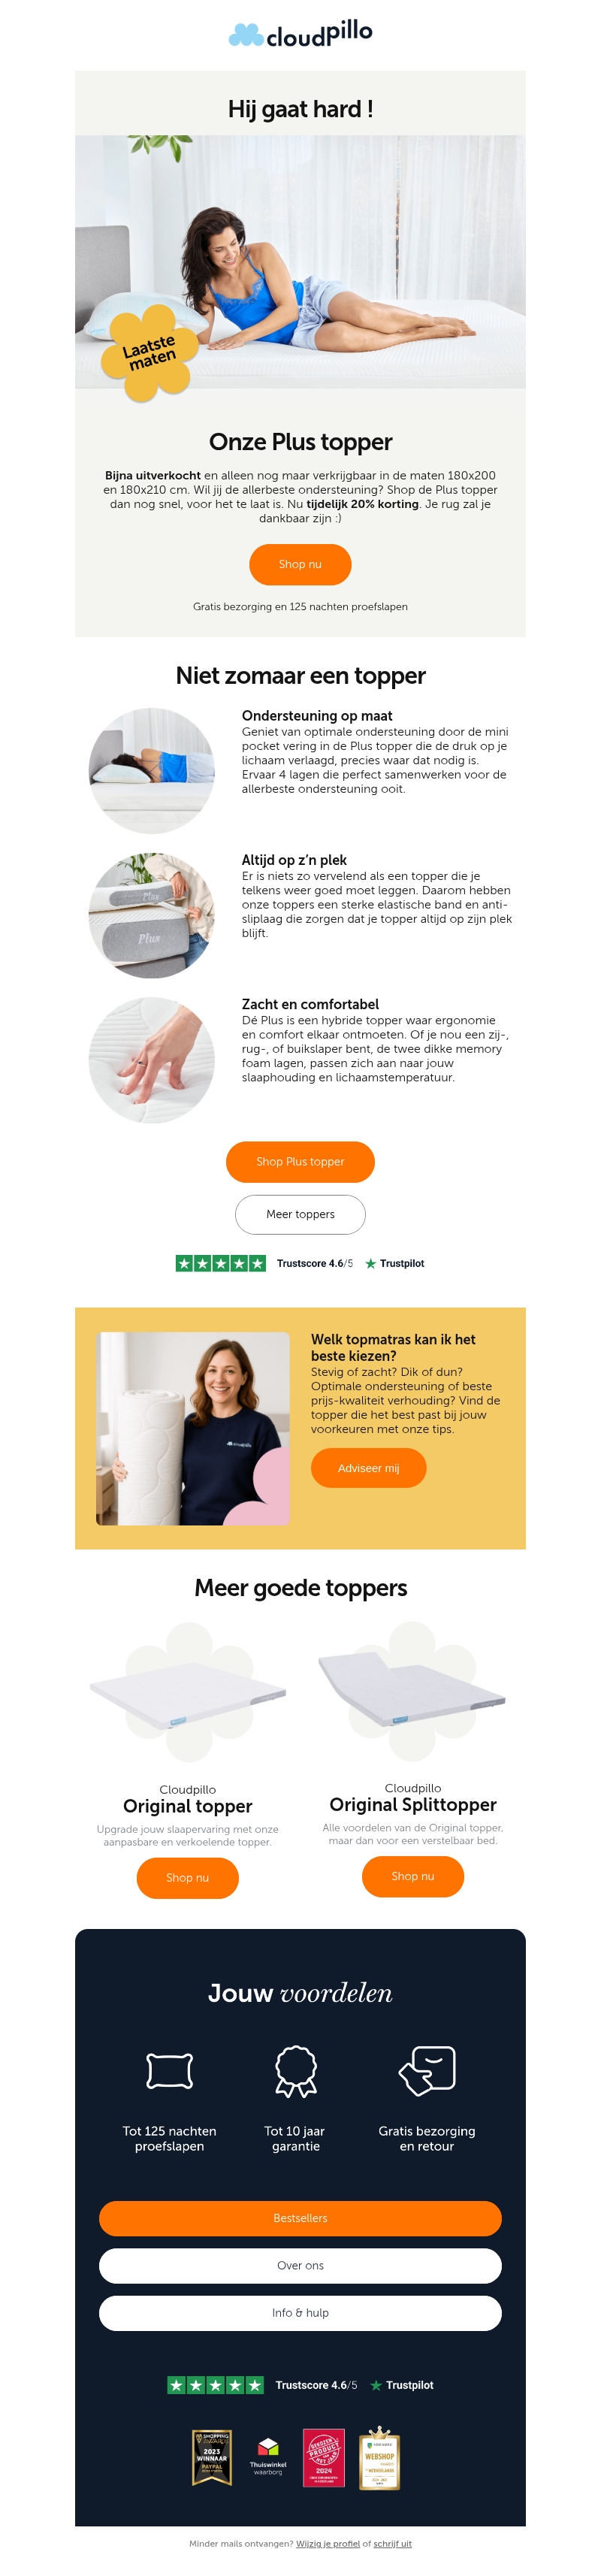This screenshot has height=2576, width=601.
Task: Open the Info & hulp menu bar
Action: tap(300, 2313)
